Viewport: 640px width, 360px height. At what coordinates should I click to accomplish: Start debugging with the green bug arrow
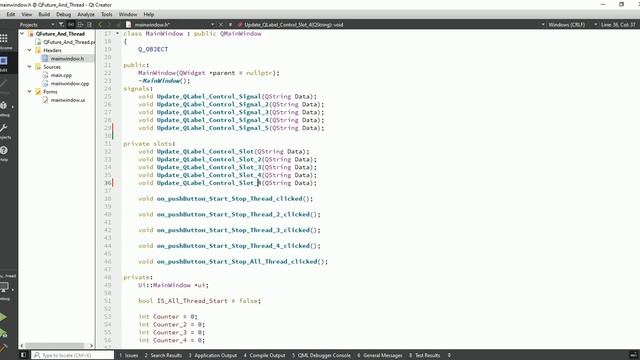tap(4, 333)
